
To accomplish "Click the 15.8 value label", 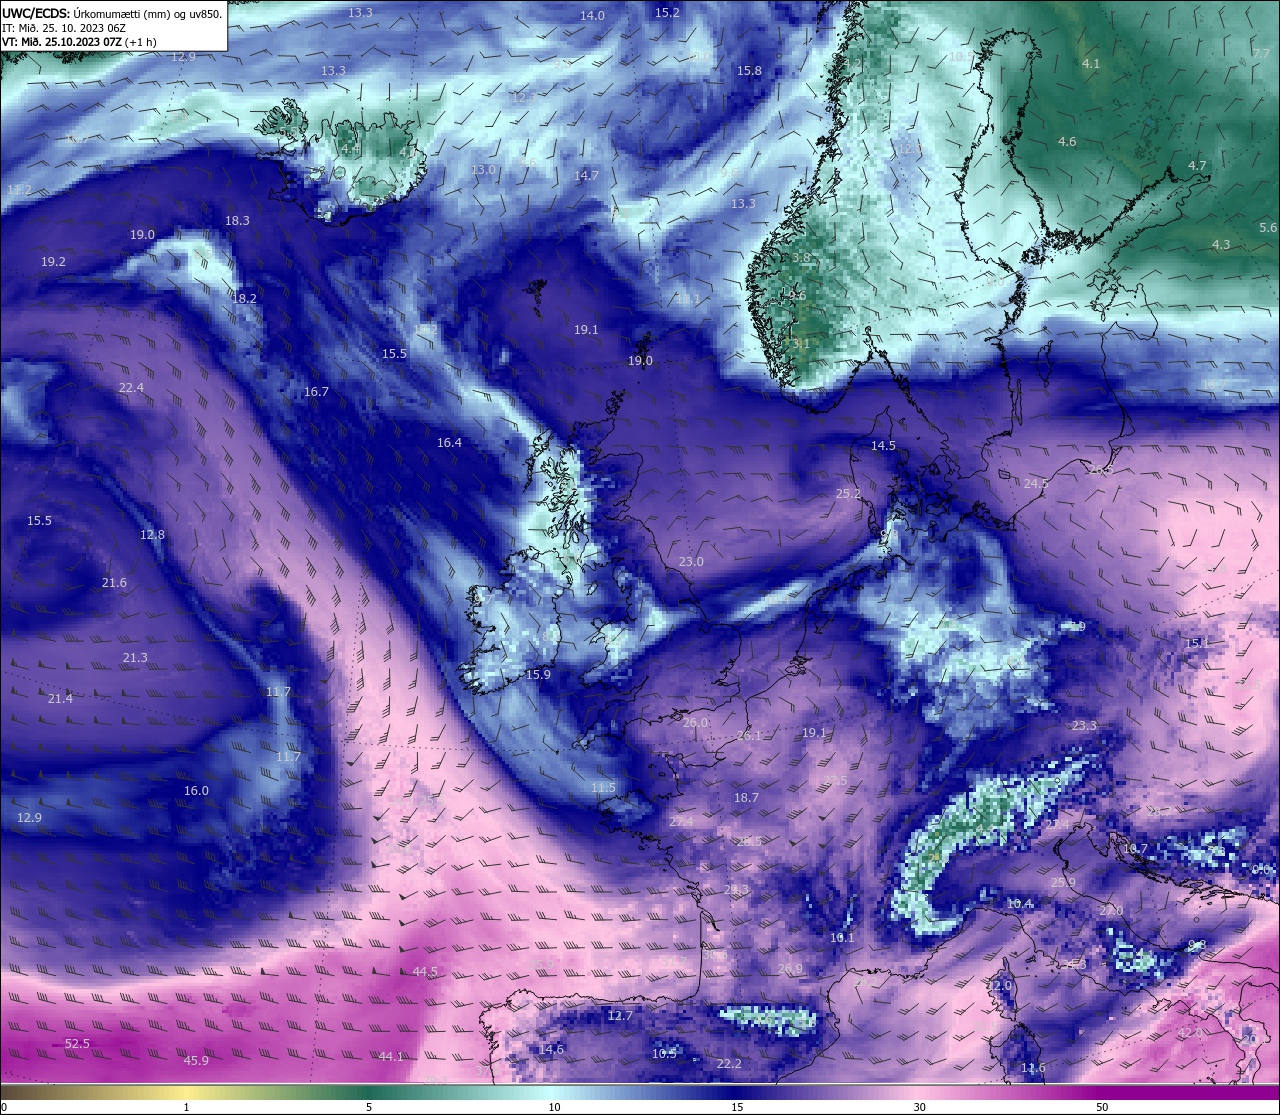I will [x=749, y=70].
